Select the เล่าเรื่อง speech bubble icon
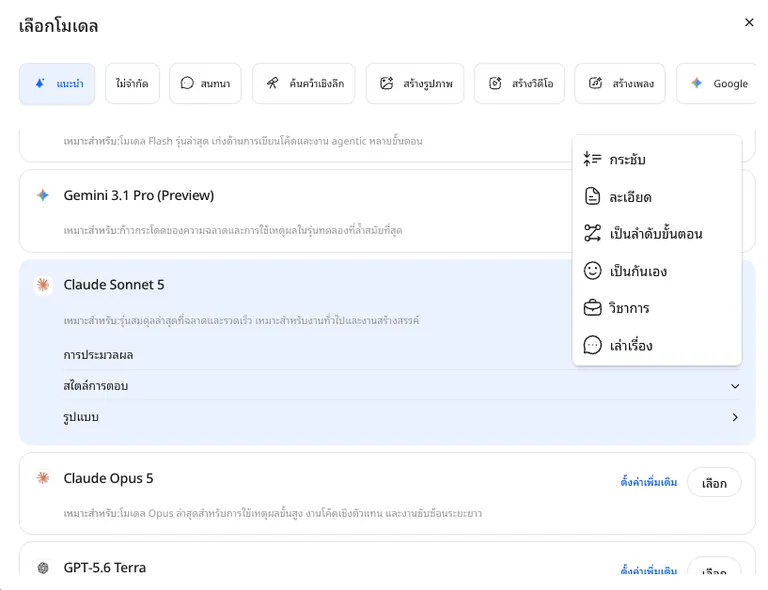The image size is (768, 590). coord(592,345)
